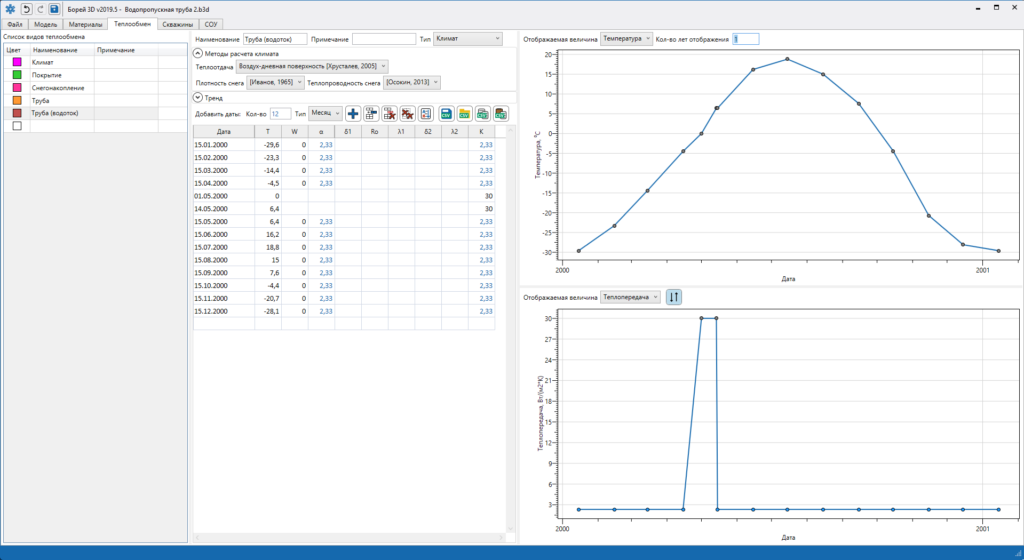Open the Месяц date type dropdown
This screenshot has width=1024, height=560.
[325, 114]
